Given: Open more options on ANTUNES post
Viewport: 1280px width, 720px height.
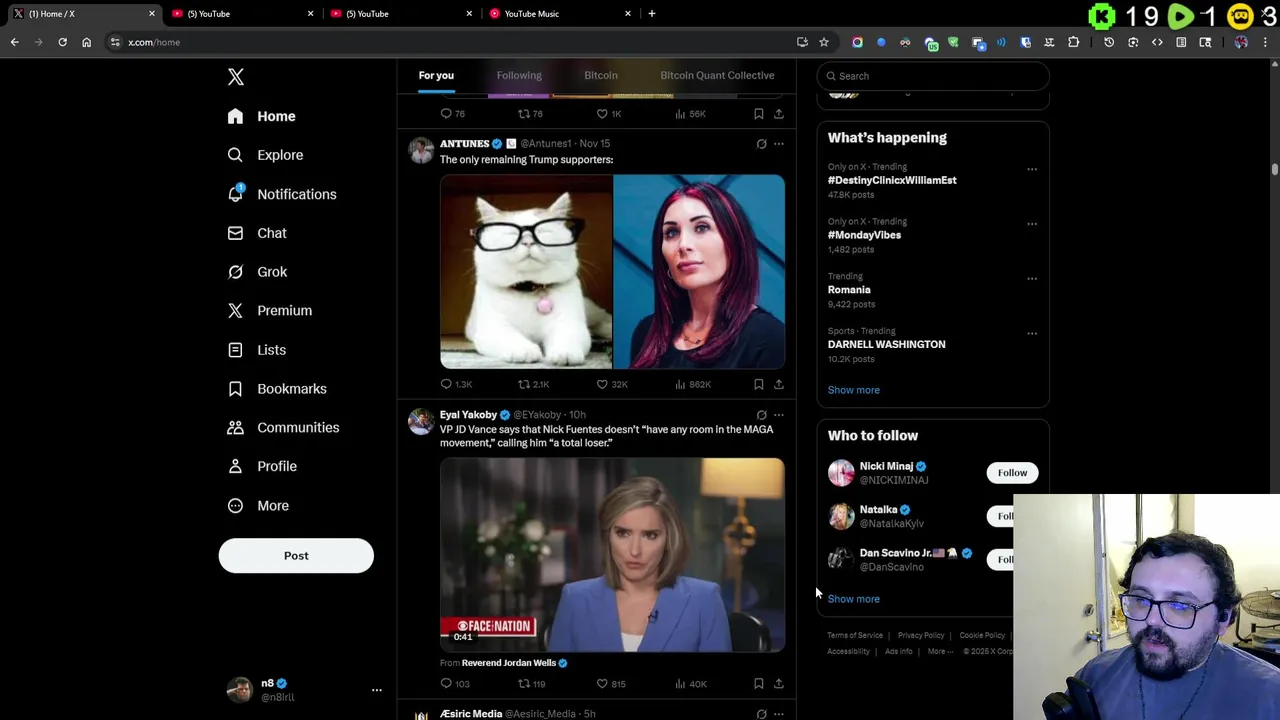Looking at the screenshot, I should tap(779, 144).
